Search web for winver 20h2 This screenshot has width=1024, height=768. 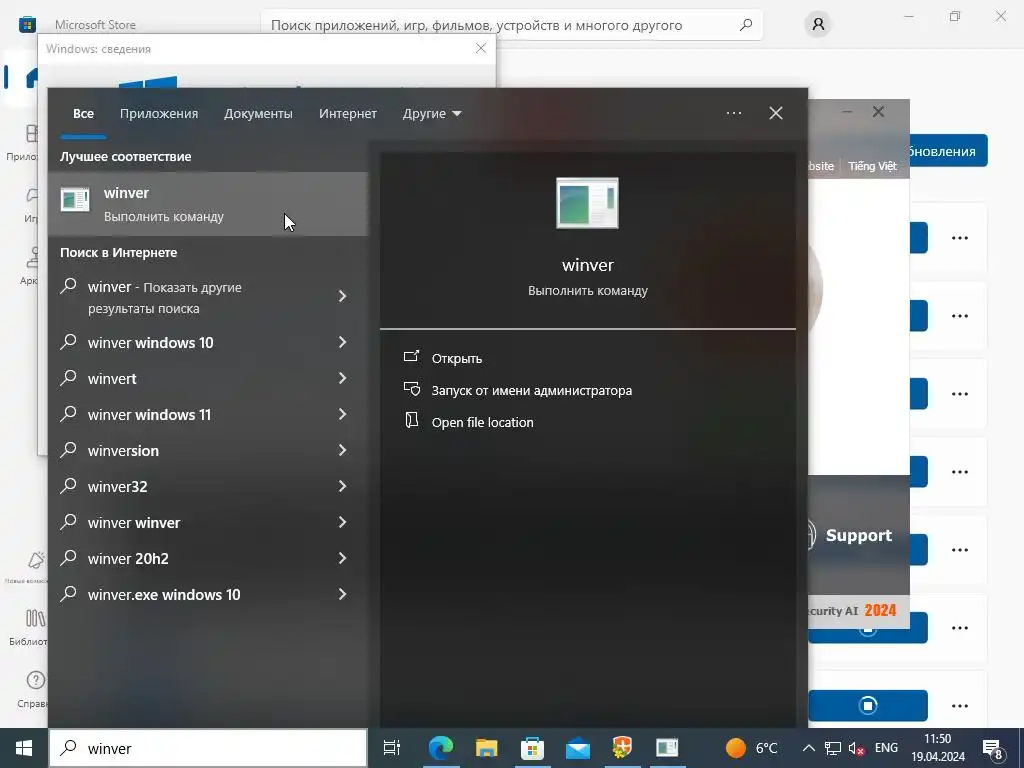point(208,558)
